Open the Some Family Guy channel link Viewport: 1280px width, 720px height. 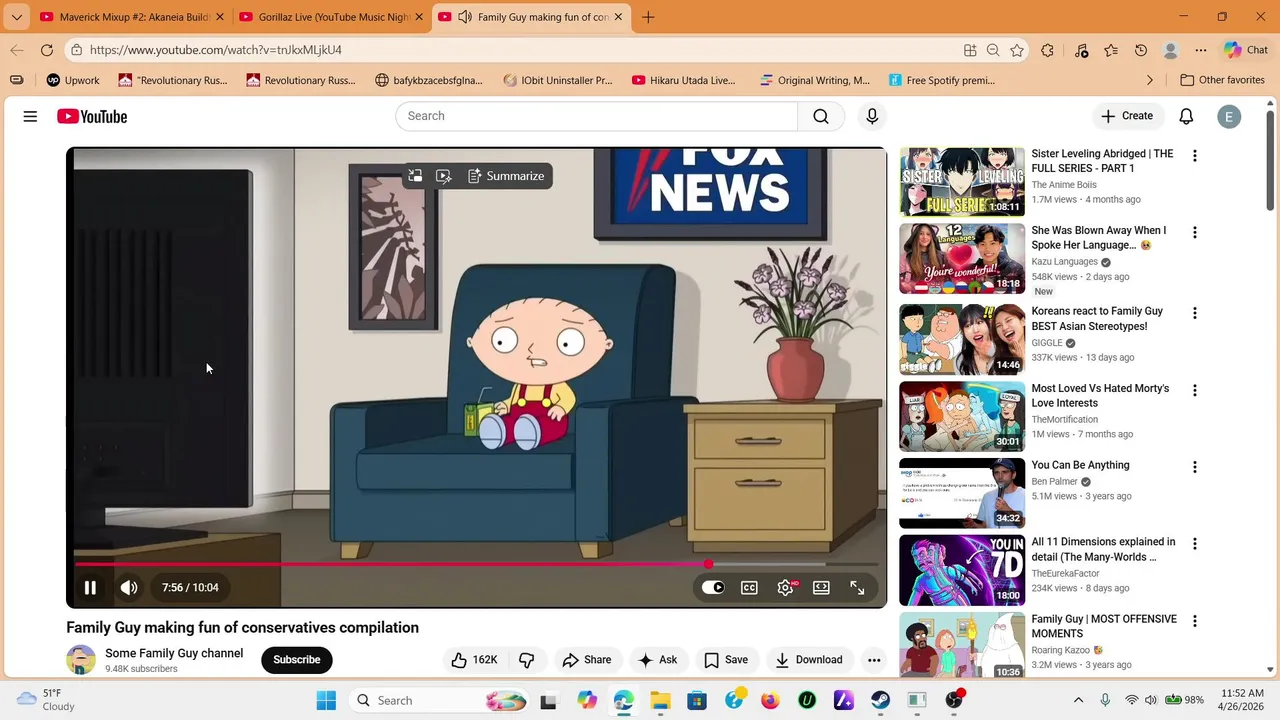(x=174, y=653)
